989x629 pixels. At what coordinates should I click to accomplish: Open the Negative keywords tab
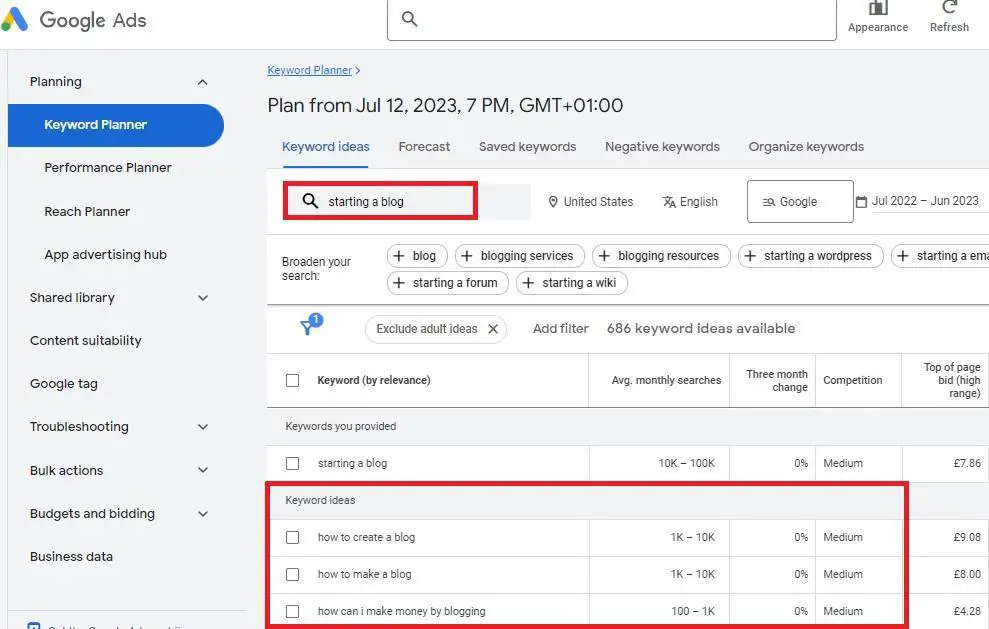[x=662, y=147]
